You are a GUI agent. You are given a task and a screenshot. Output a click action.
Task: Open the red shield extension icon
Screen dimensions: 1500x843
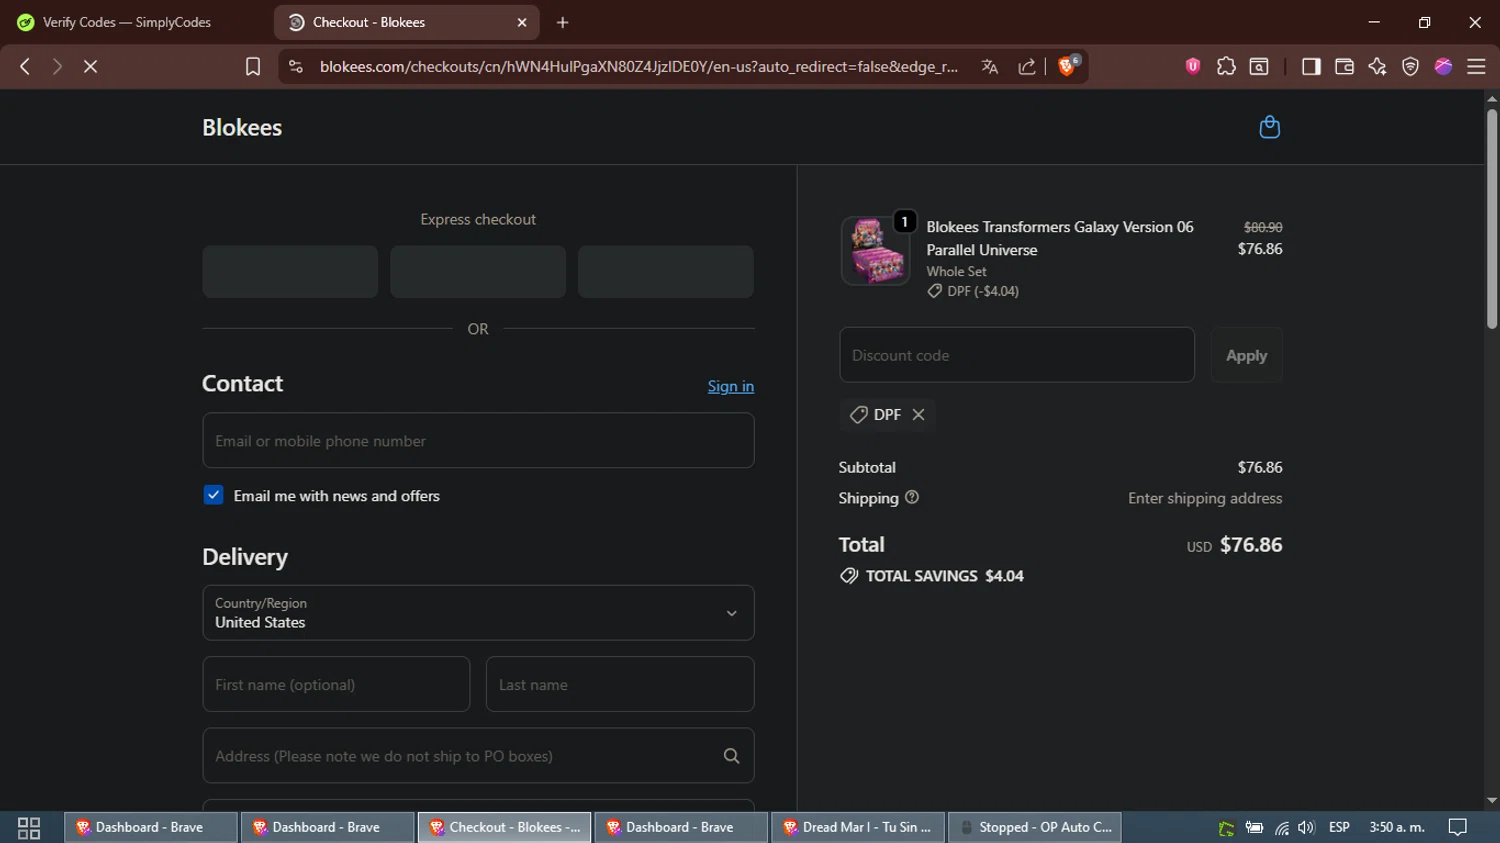(1193, 66)
